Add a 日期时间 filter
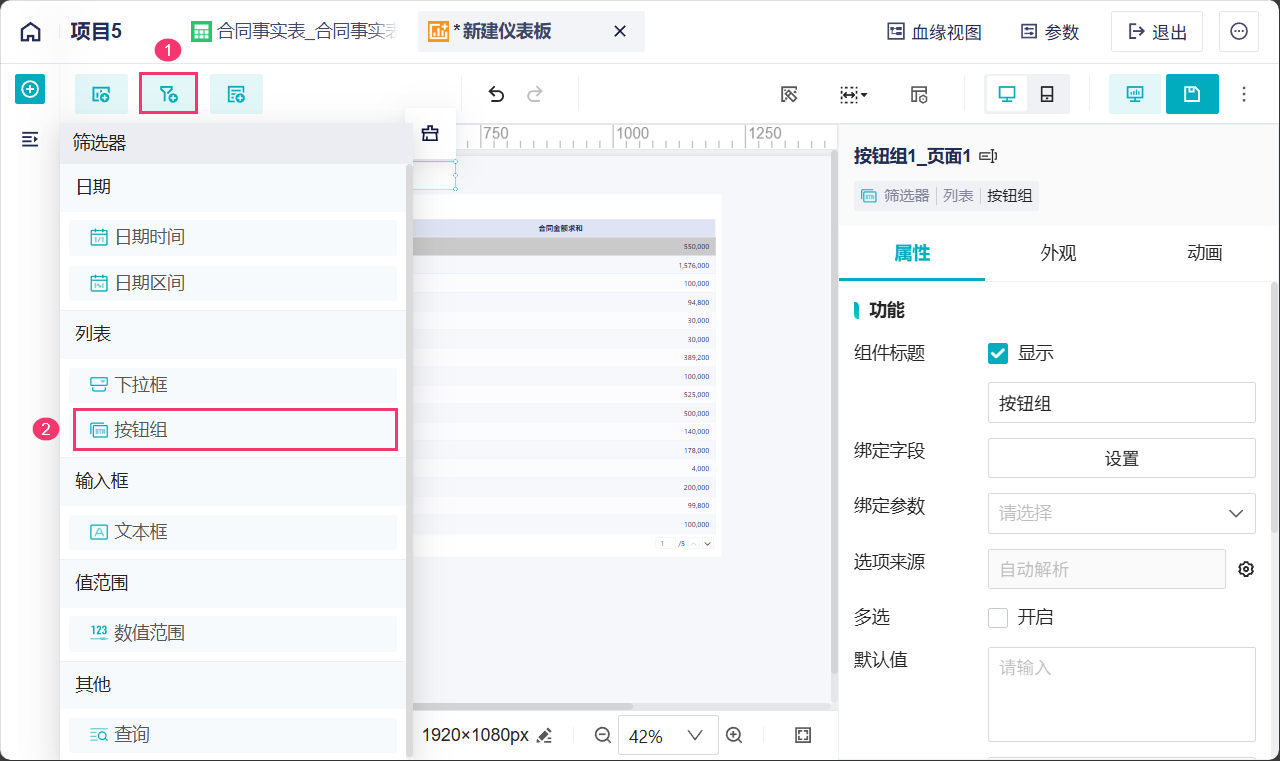Image resolution: width=1280 pixels, height=761 pixels. [x=233, y=237]
